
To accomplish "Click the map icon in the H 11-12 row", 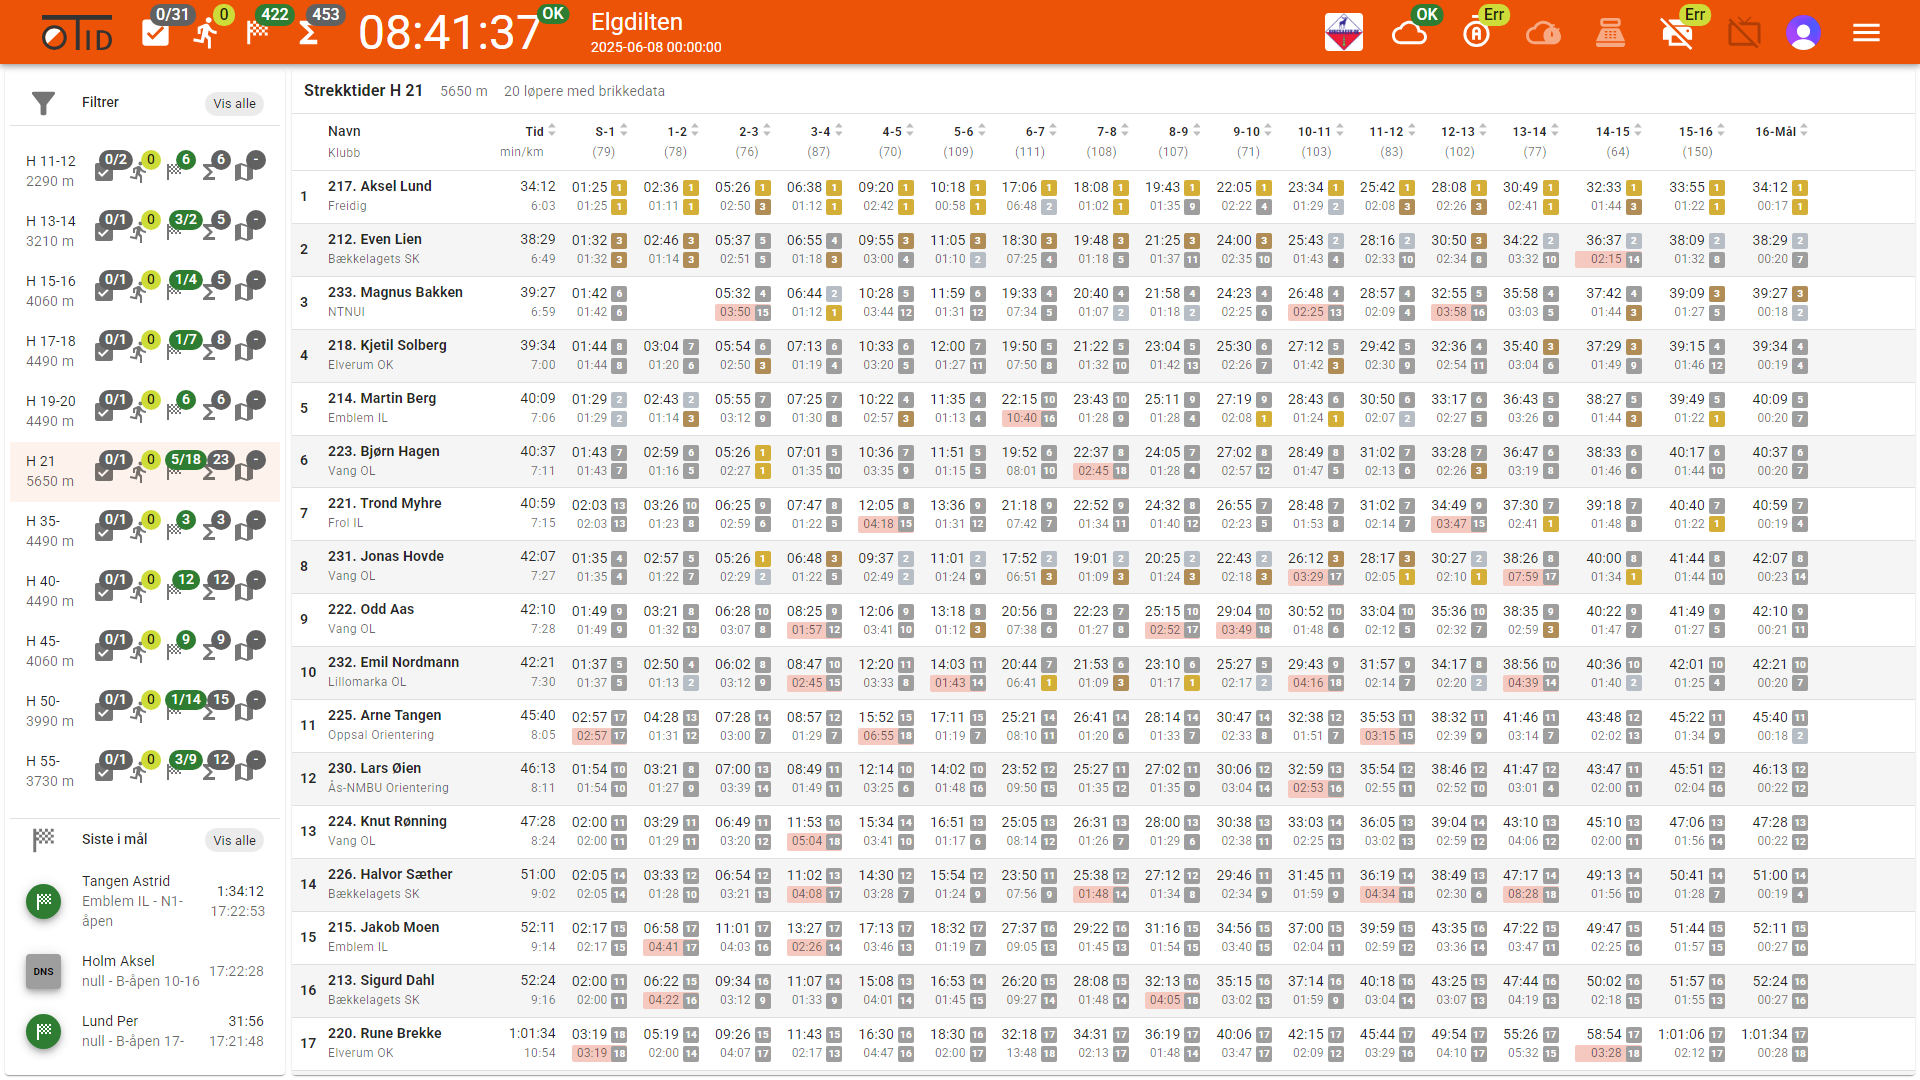I will point(245,172).
